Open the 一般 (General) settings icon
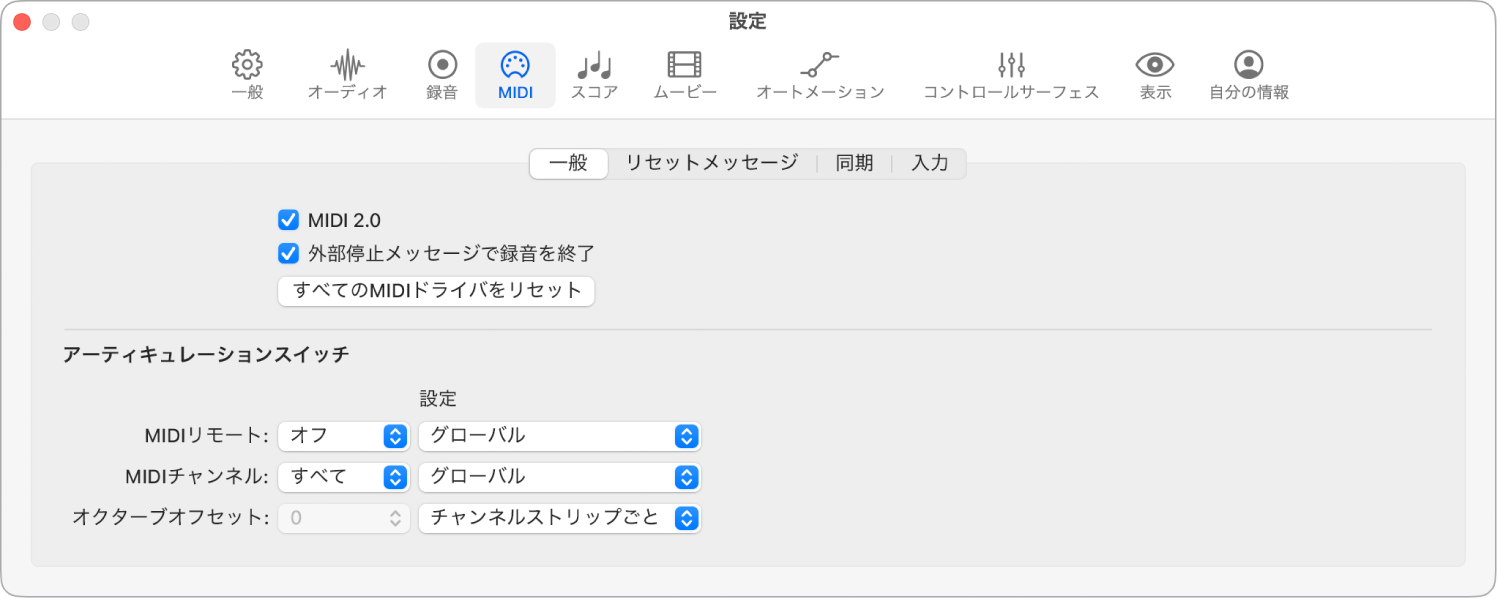The width and height of the screenshot is (1498, 599). coord(246,72)
